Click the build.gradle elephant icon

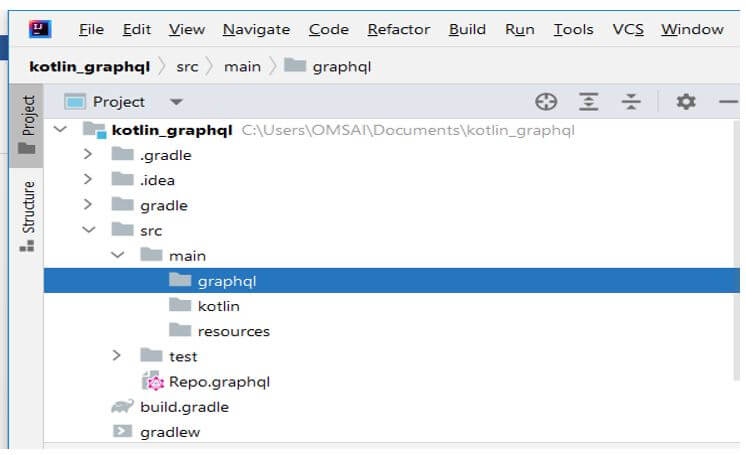coord(122,406)
